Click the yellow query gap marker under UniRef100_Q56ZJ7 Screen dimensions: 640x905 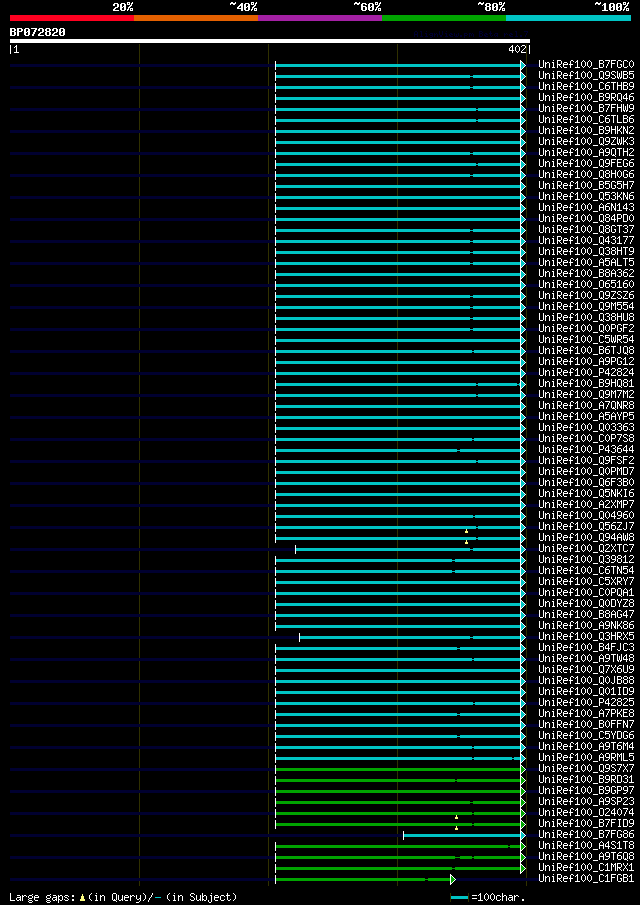tap(466, 530)
